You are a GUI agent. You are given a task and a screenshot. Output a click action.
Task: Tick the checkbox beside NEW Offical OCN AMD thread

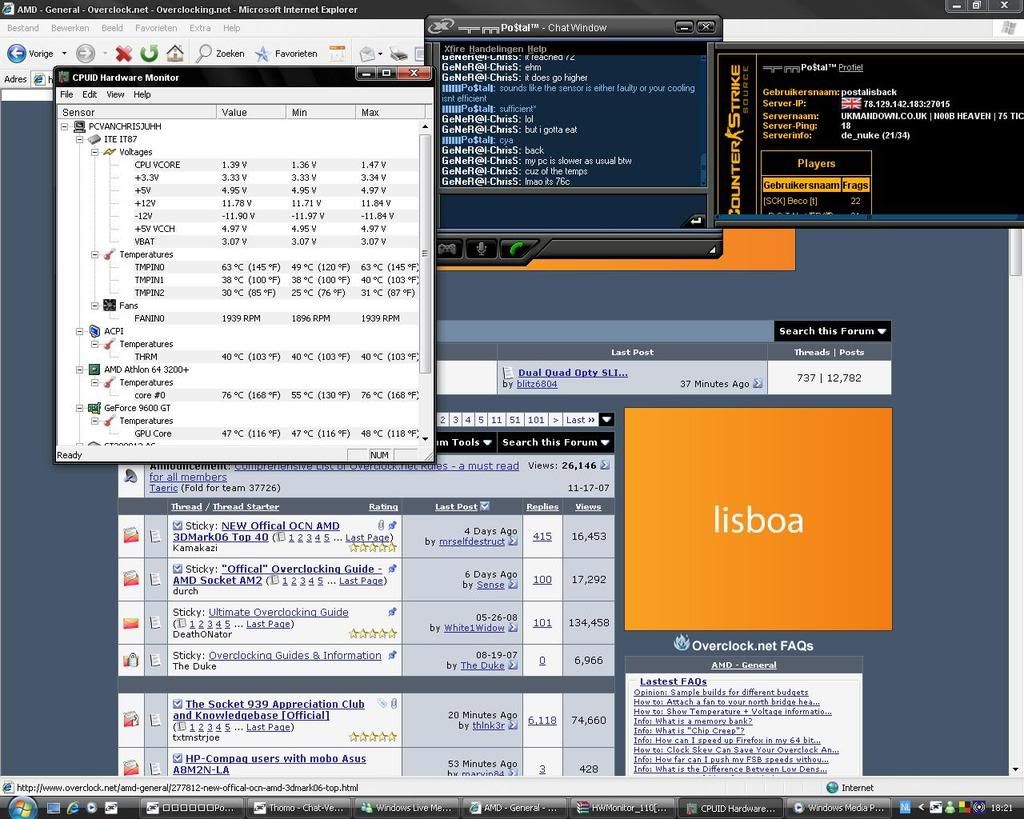(178, 526)
